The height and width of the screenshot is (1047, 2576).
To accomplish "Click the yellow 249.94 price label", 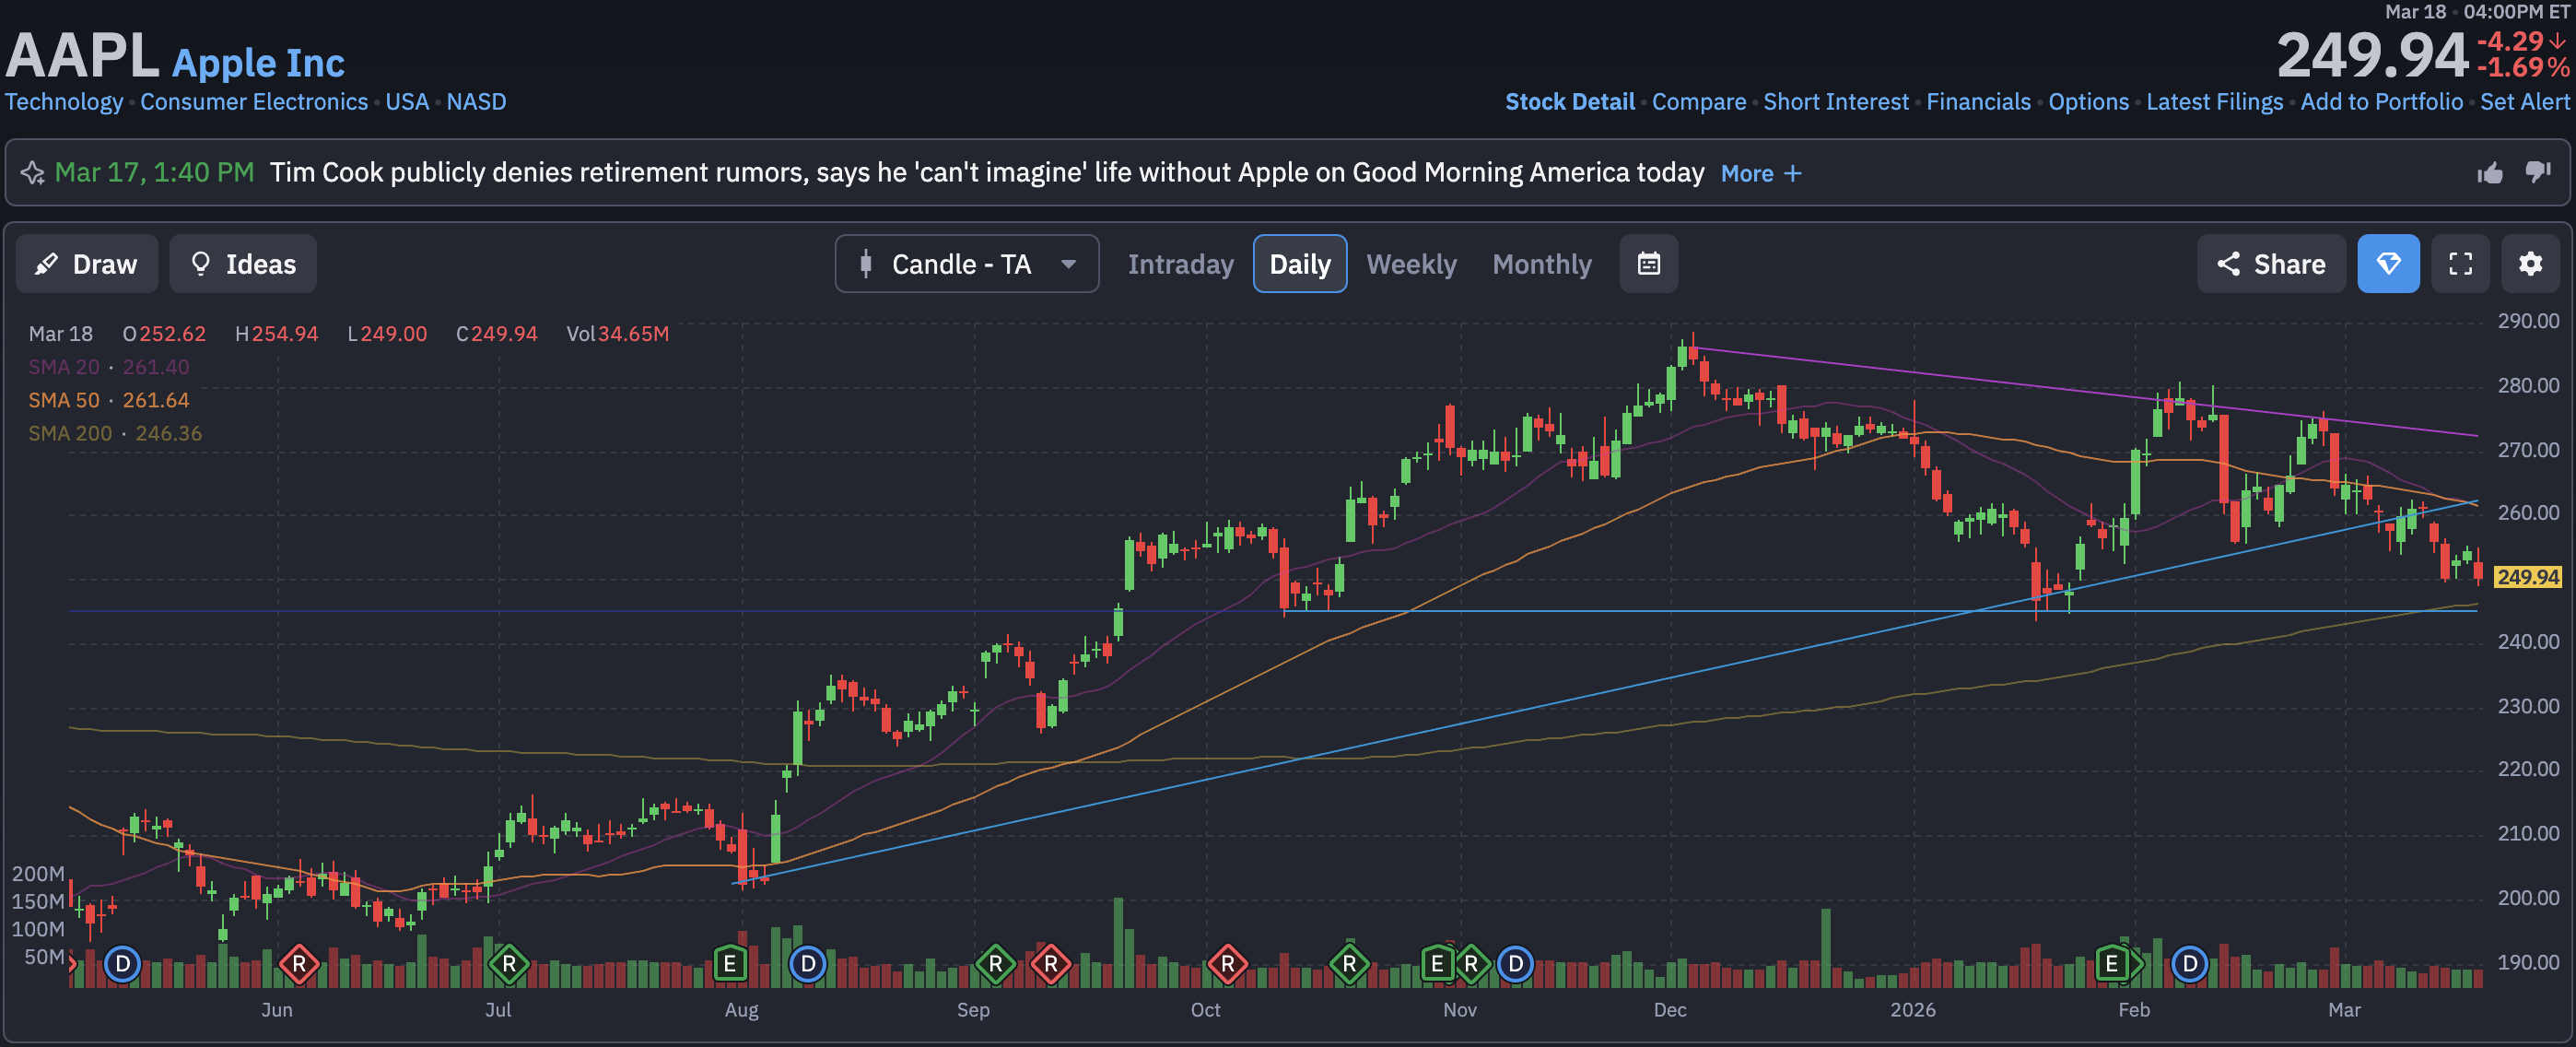I will click(x=2526, y=577).
